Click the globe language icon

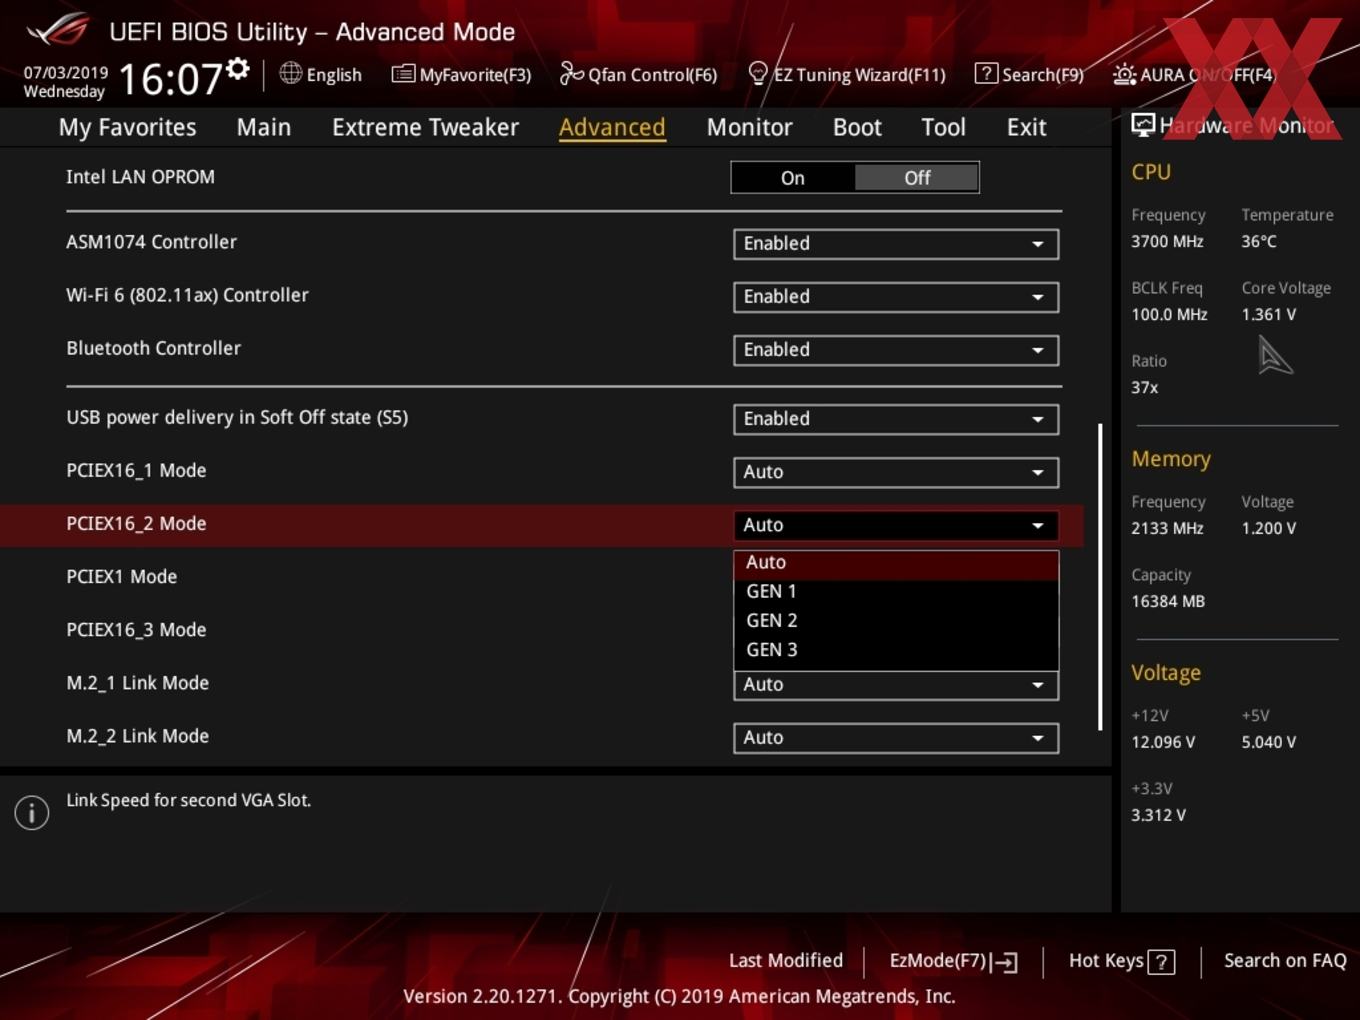290,73
